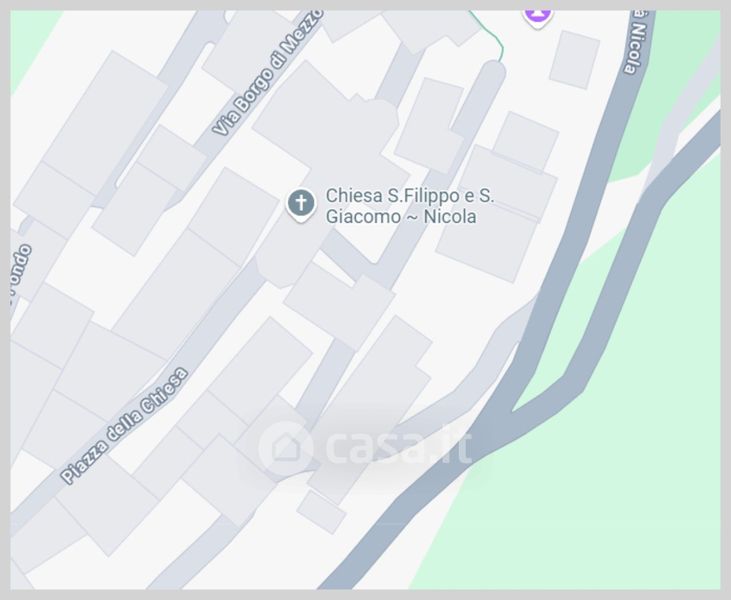Click the casa.it house logo icon
This screenshot has width=731, height=600.
point(285,448)
